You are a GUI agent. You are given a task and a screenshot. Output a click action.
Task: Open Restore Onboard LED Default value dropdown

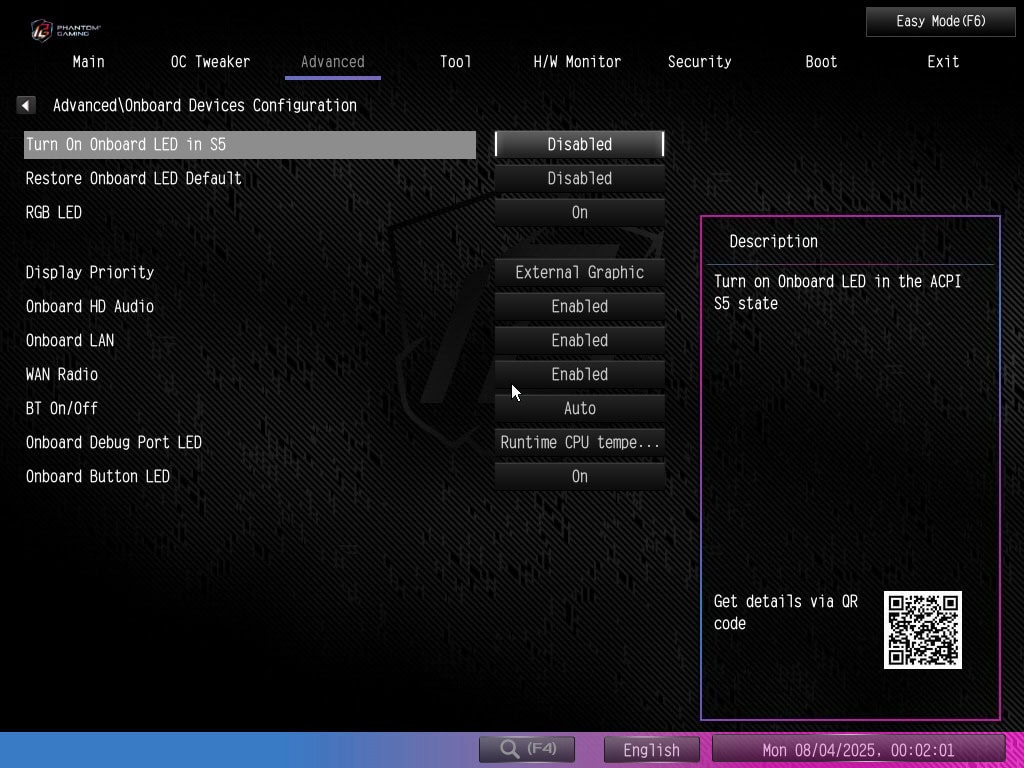[x=579, y=178]
